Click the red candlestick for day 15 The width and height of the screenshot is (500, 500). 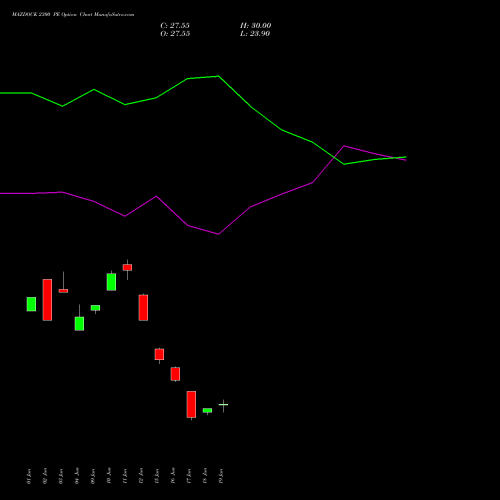(159, 354)
